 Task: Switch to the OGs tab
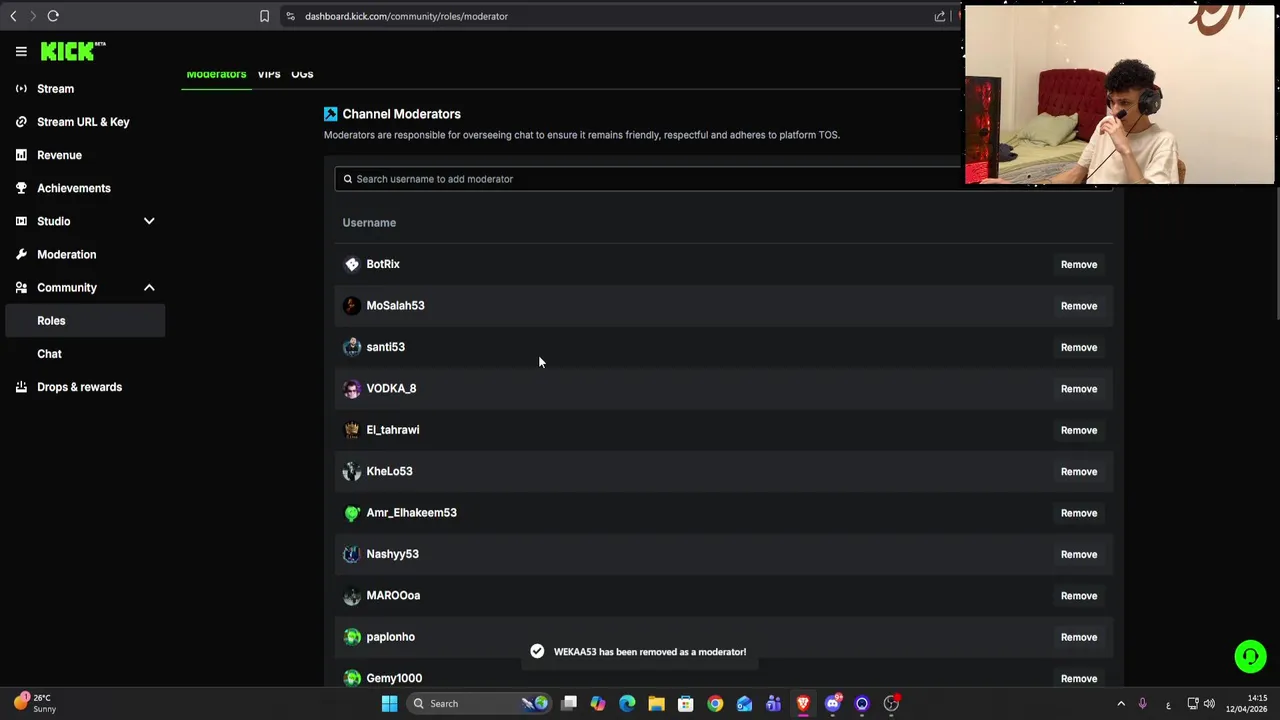pos(302,75)
